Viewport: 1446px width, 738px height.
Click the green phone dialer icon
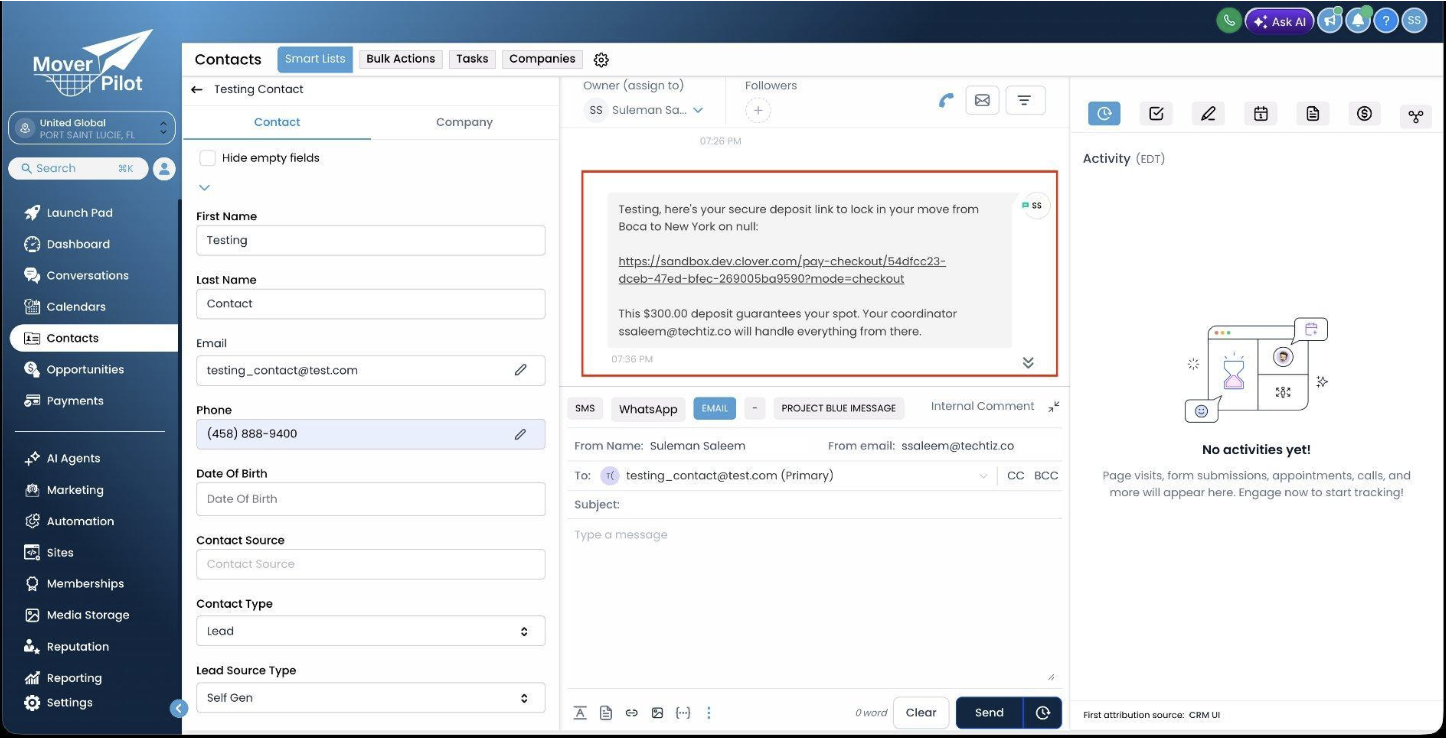pyautogui.click(x=1229, y=21)
